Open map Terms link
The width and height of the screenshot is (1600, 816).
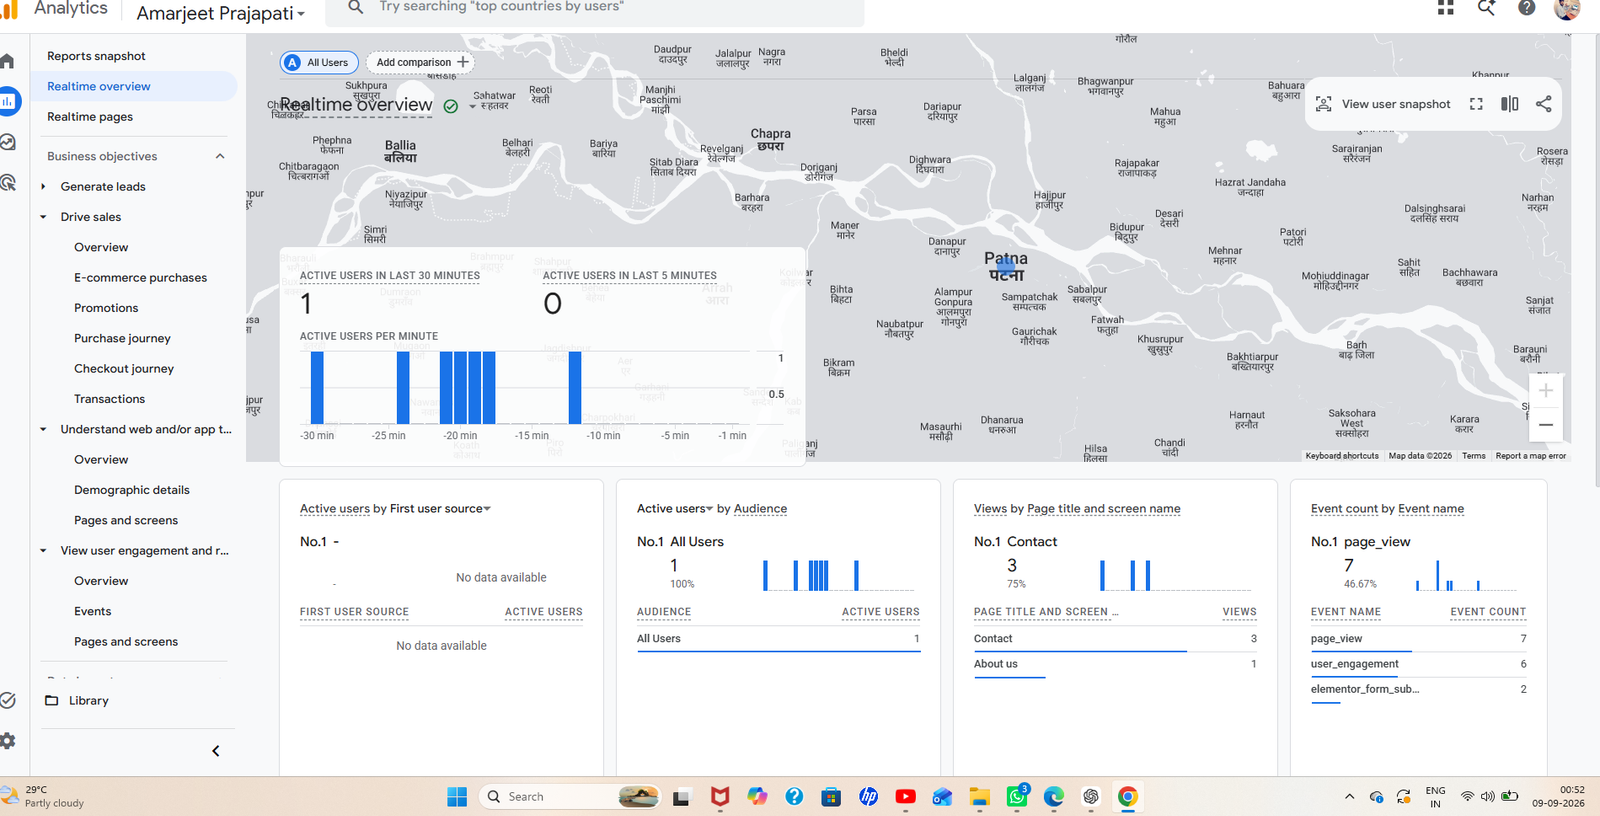pyautogui.click(x=1473, y=456)
